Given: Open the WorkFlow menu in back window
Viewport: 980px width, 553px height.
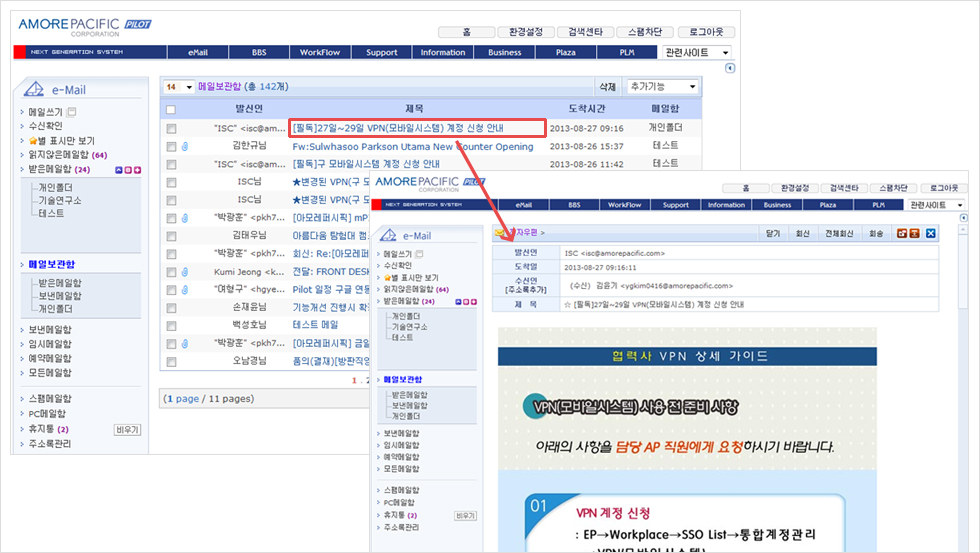Looking at the screenshot, I should coord(320,52).
